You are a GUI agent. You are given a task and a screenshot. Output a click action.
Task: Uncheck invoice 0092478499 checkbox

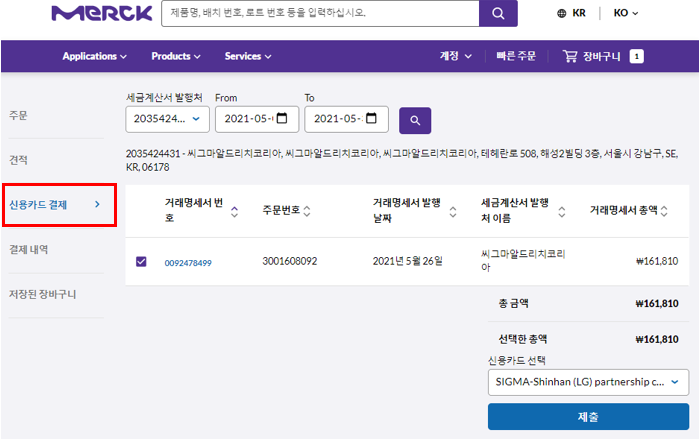tap(141, 262)
